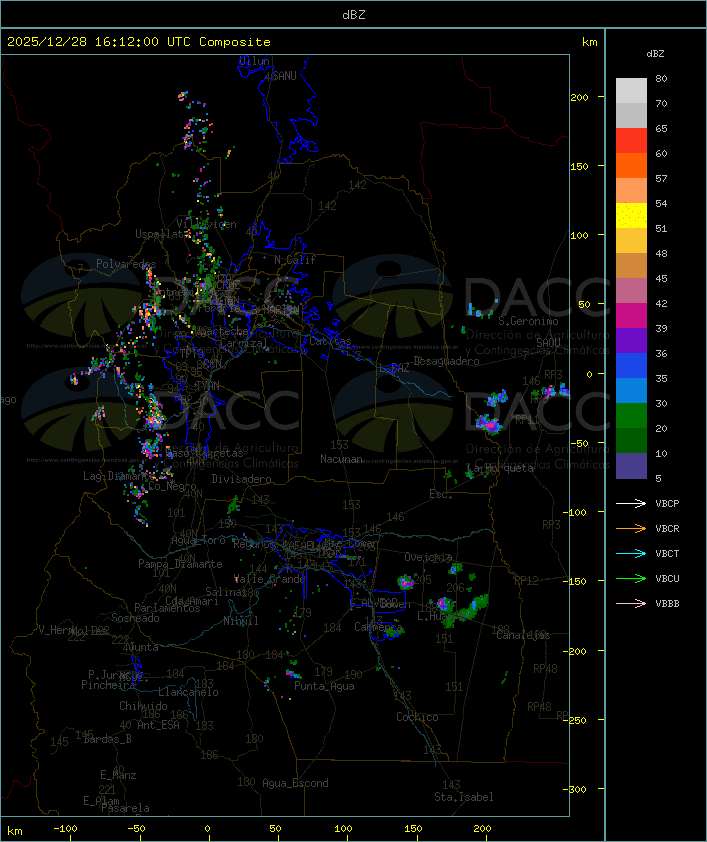Click the VBCP legend label
This screenshot has width=707, height=842.
click(667, 503)
